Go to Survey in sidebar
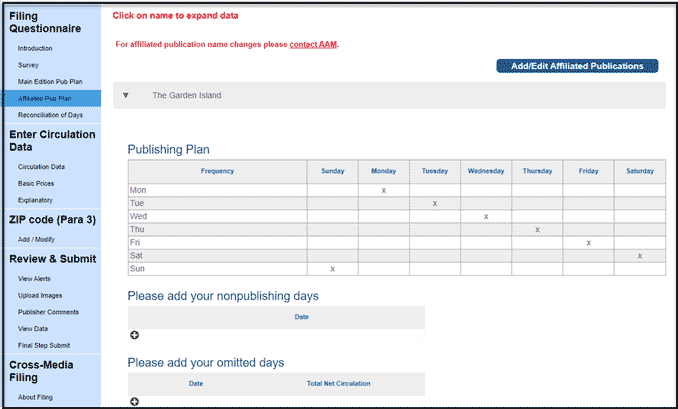Screen dimensions: 678x409 click(x=28, y=65)
